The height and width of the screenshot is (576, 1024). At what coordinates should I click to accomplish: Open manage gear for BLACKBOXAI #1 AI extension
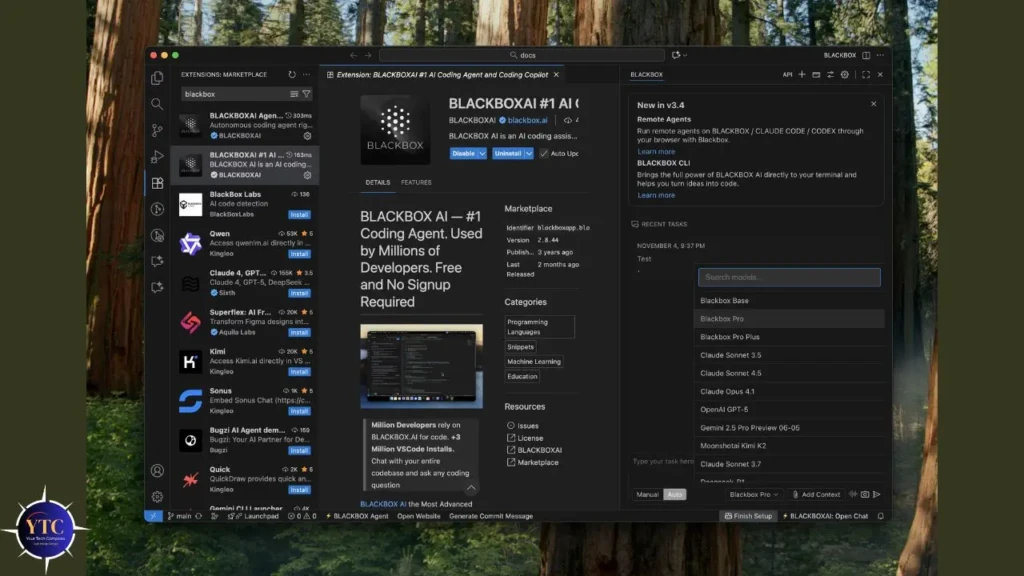307,175
